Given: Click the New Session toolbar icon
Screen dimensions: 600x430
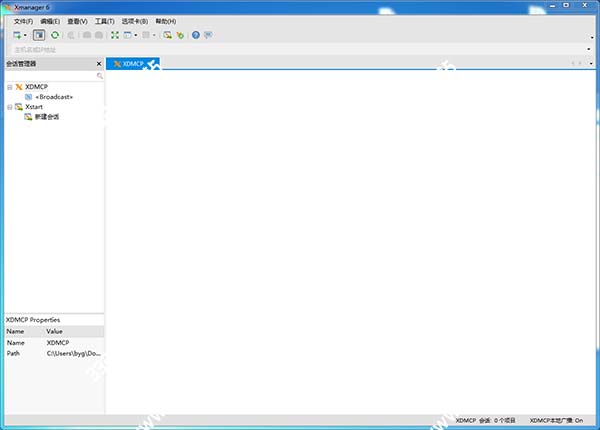Looking at the screenshot, I should 17,34.
